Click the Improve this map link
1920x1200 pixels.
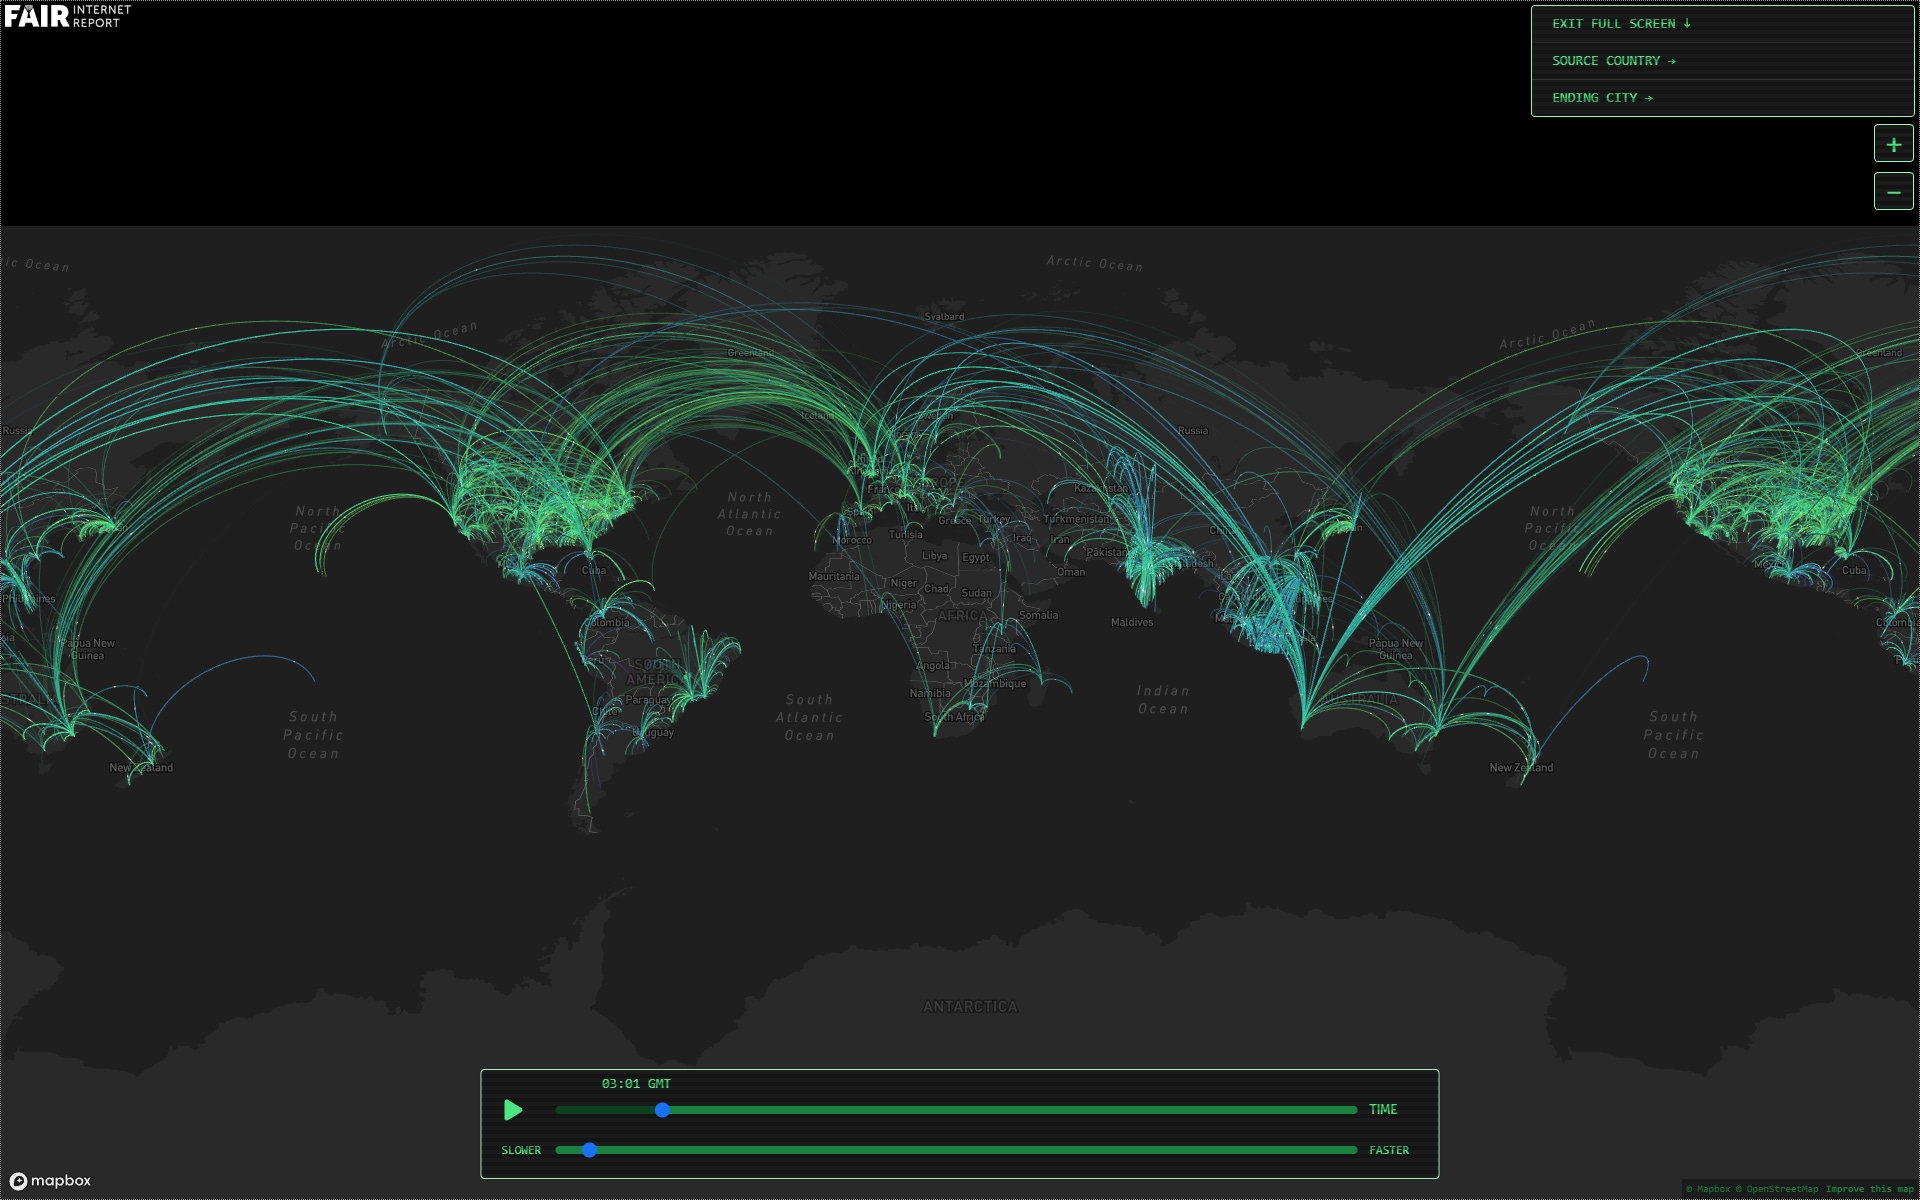[1869, 1189]
